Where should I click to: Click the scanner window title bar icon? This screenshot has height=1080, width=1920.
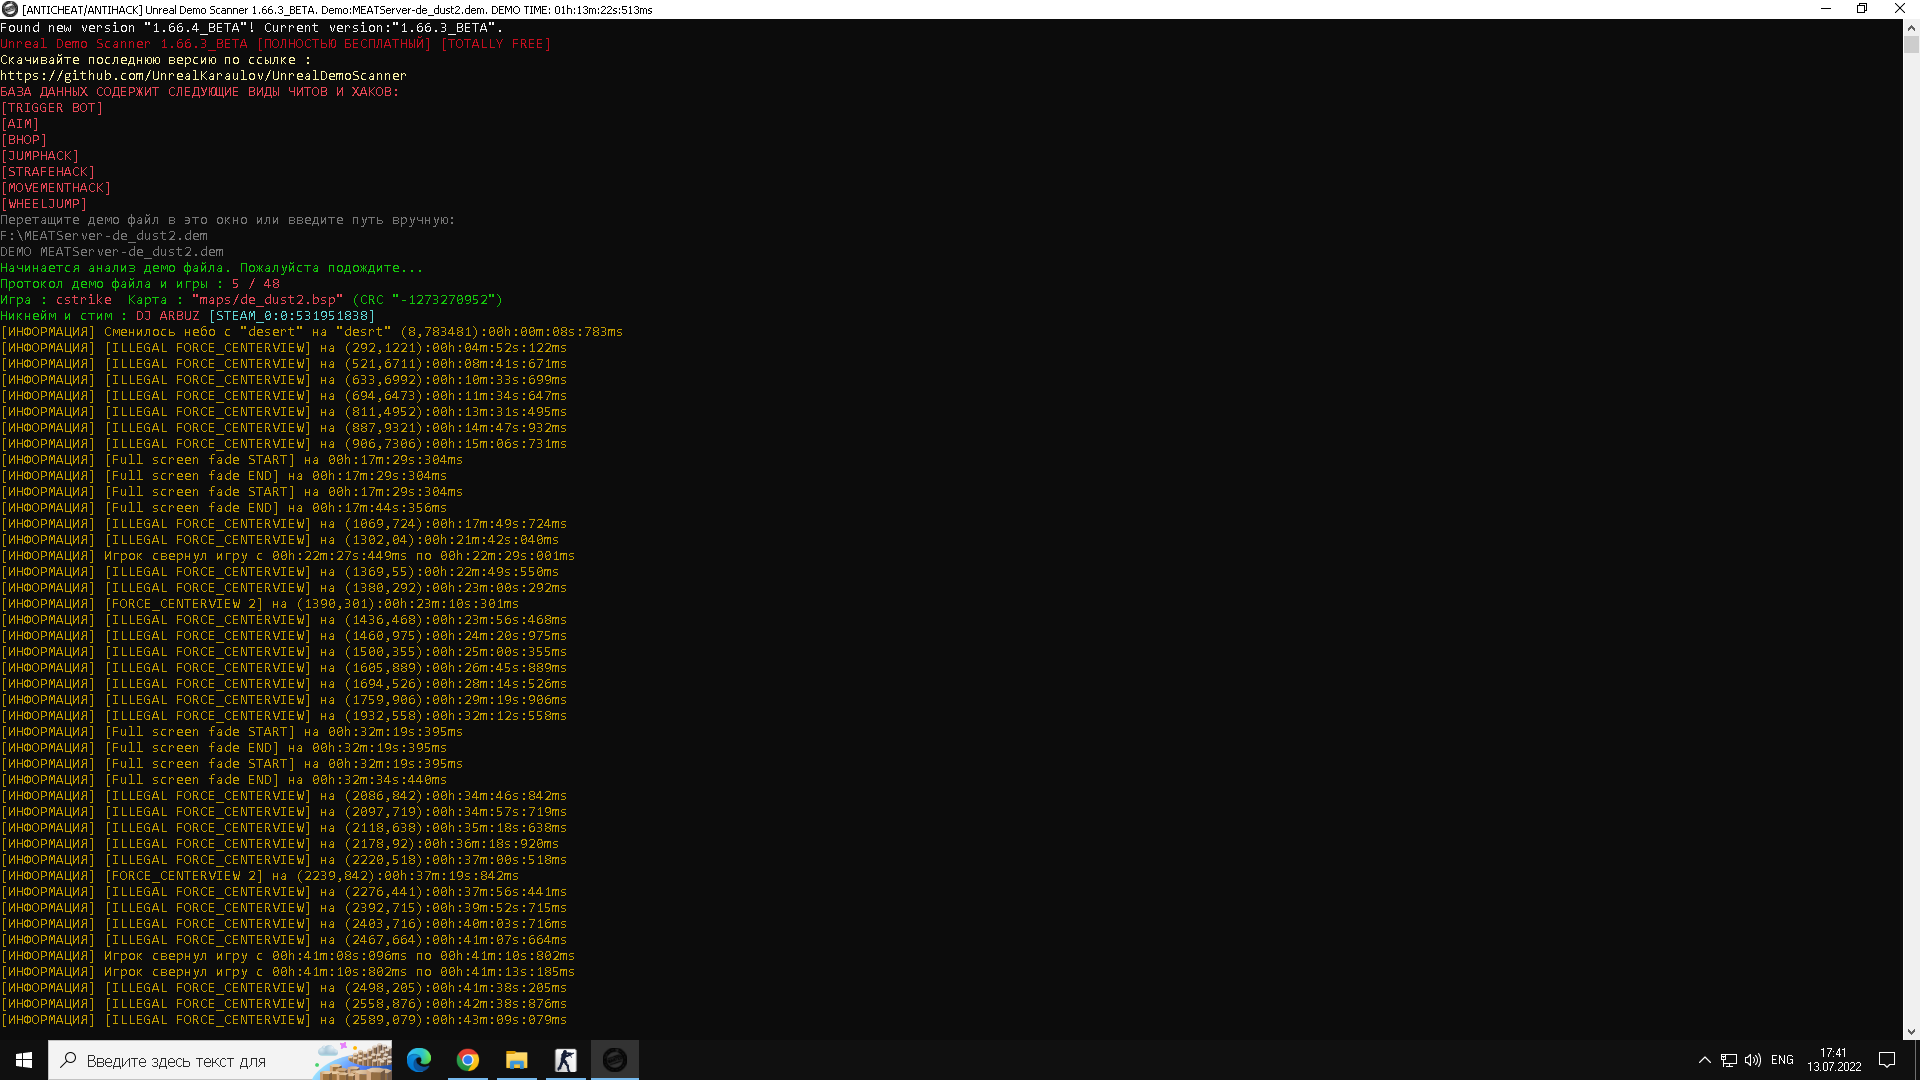[10, 9]
